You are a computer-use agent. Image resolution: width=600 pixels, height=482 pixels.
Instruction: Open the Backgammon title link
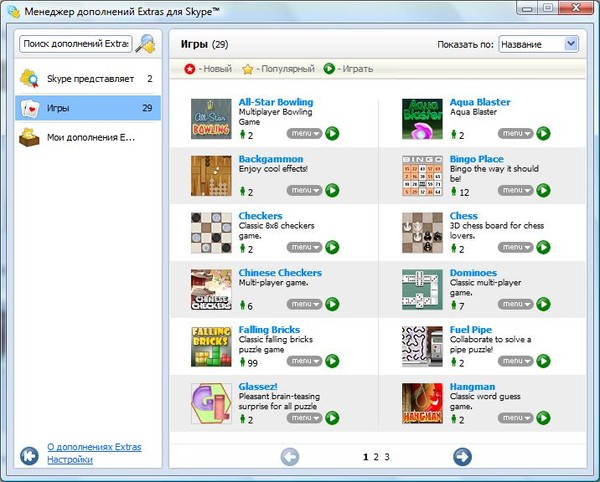pyautogui.click(x=271, y=159)
